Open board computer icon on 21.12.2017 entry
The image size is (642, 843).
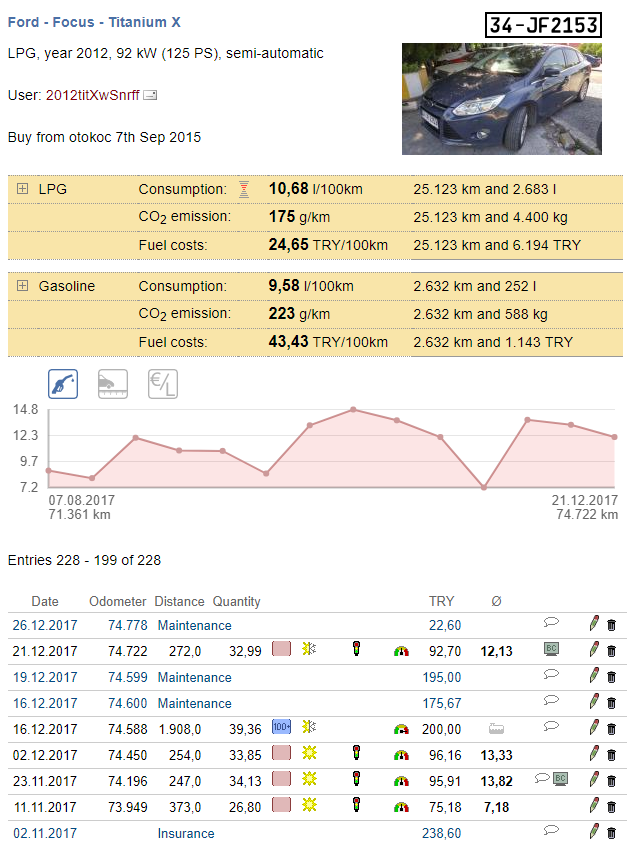(551, 649)
